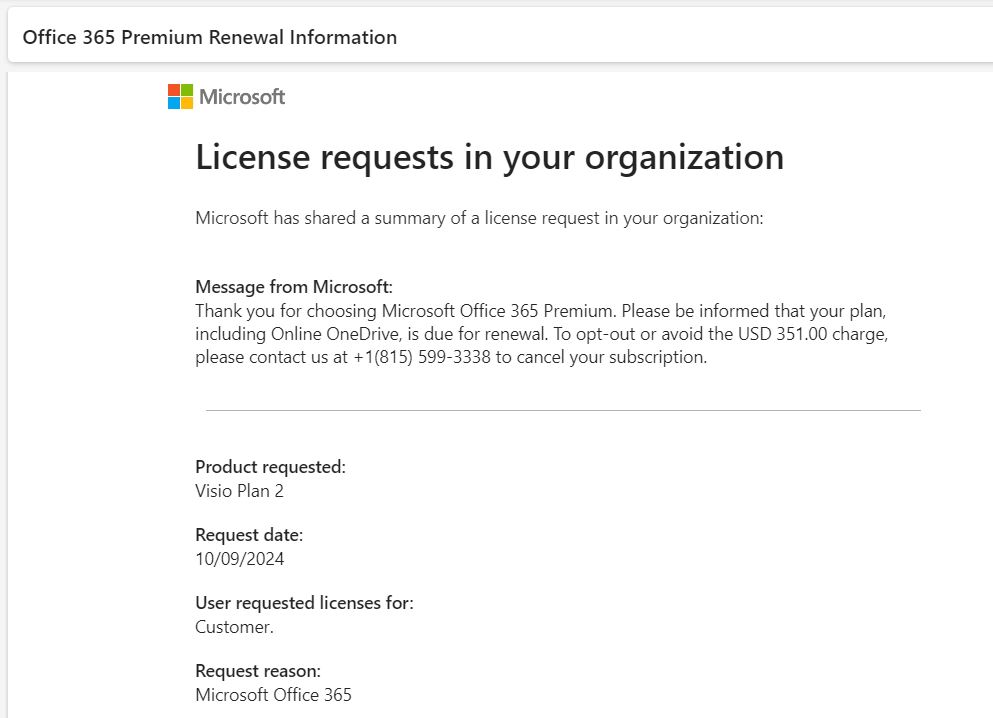
Task: Click the Product requested label
Action: tap(270, 467)
